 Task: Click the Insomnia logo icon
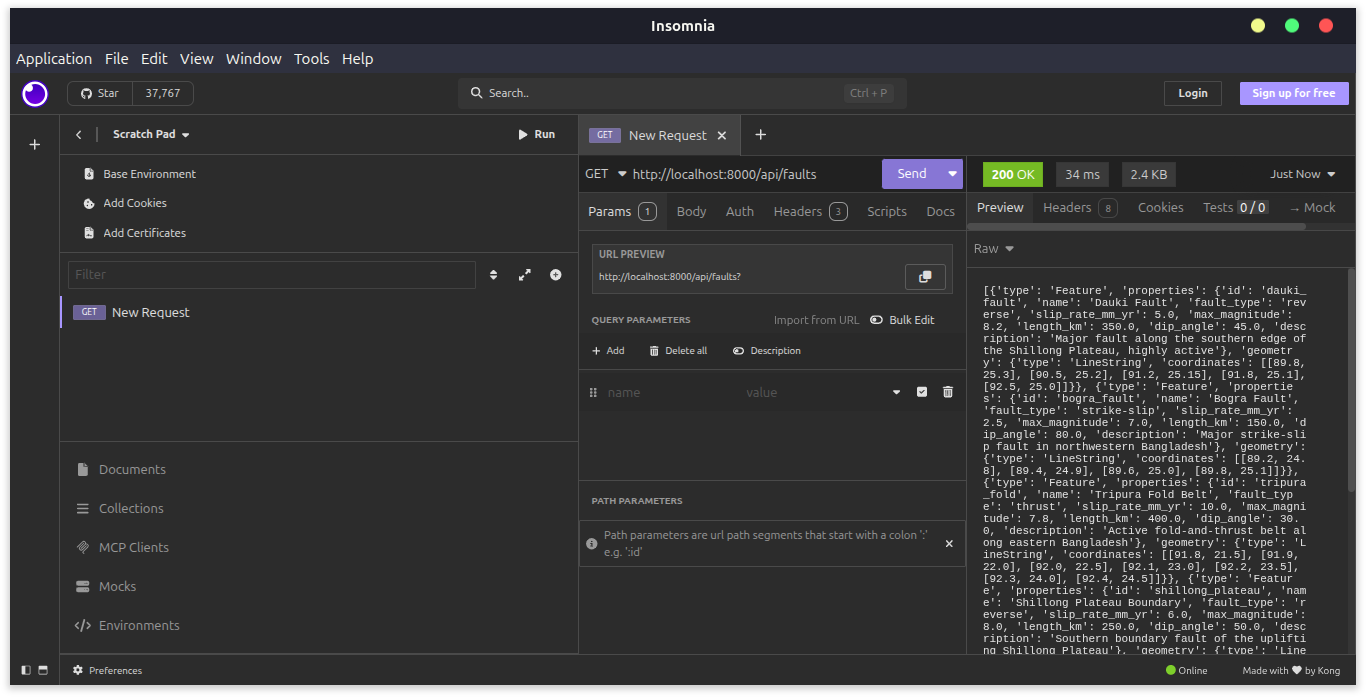click(x=35, y=94)
